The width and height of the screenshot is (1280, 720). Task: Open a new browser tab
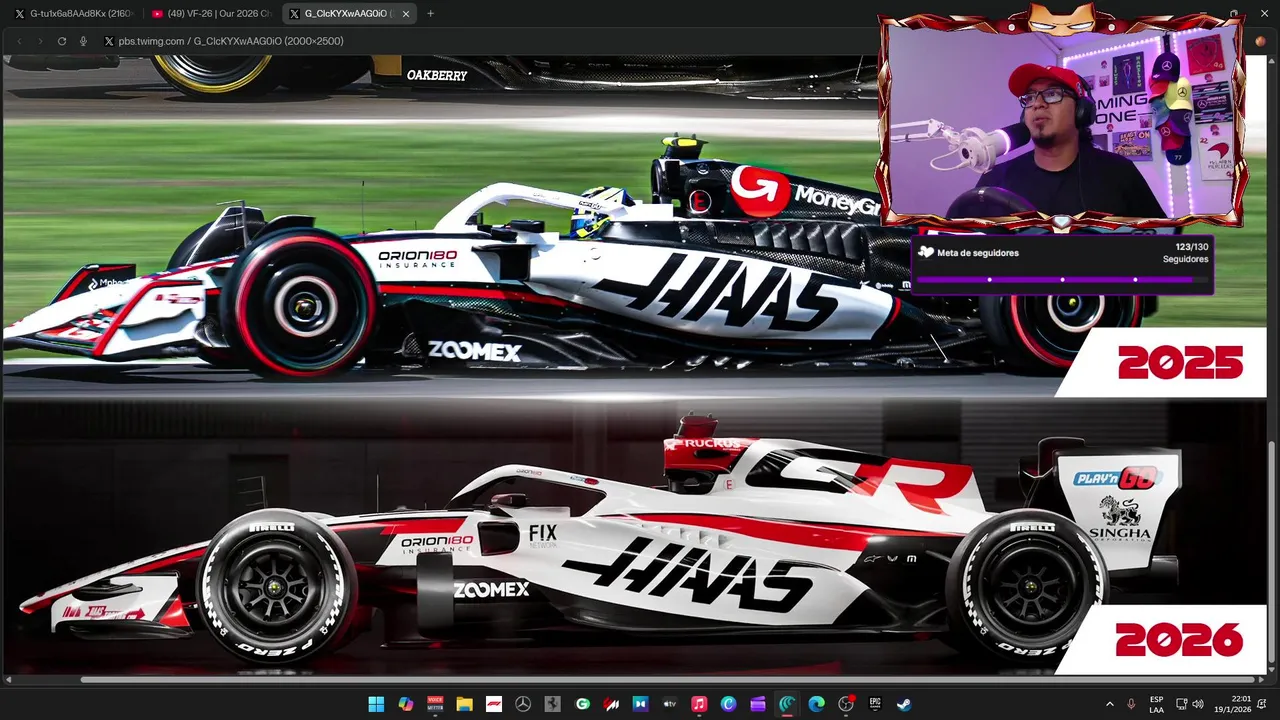coord(430,14)
